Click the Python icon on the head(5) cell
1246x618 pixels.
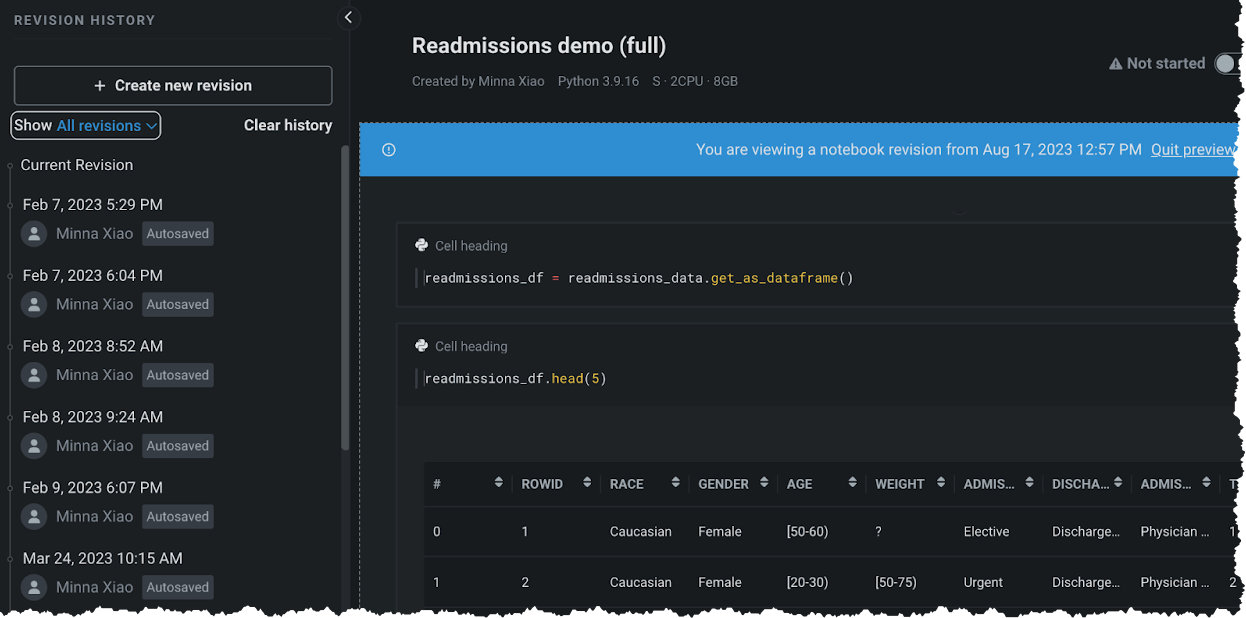pyautogui.click(x=422, y=346)
